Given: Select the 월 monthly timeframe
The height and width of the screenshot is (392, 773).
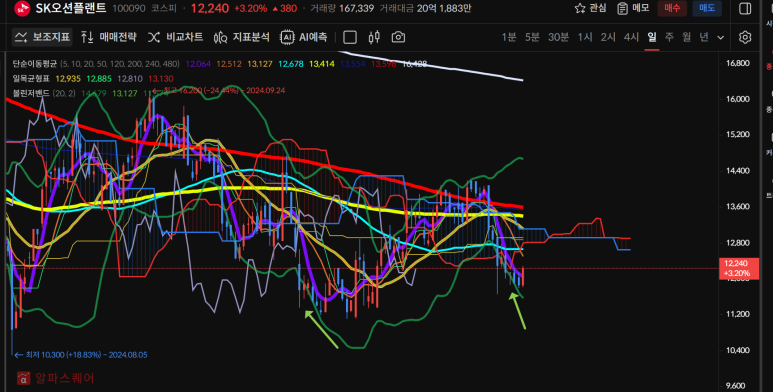Looking at the screenshot, I should pyautogui.click(x=686, y=37).
